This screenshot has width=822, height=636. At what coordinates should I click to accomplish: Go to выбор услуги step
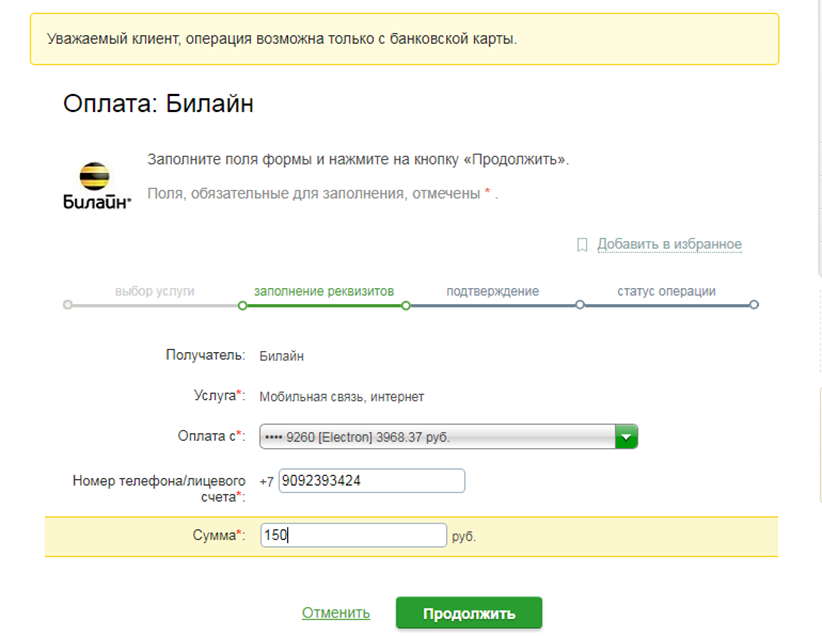(155, 291)
